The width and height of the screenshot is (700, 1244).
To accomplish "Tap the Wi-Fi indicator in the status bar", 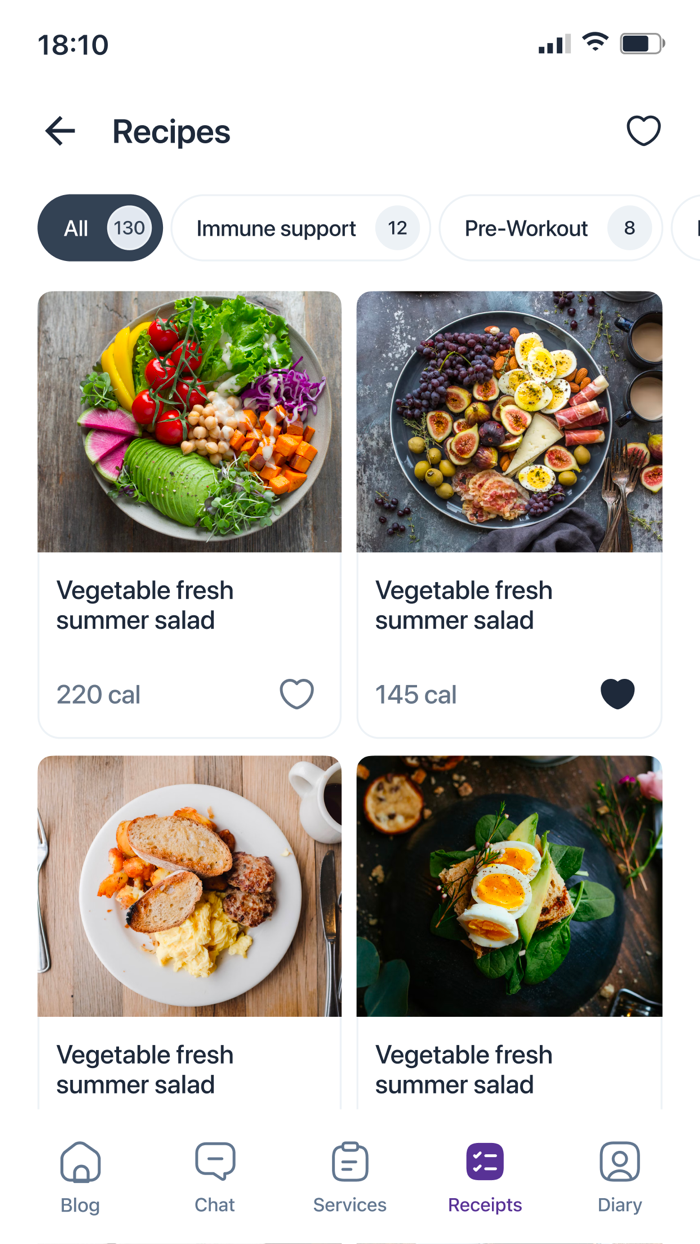I will 595,43.
